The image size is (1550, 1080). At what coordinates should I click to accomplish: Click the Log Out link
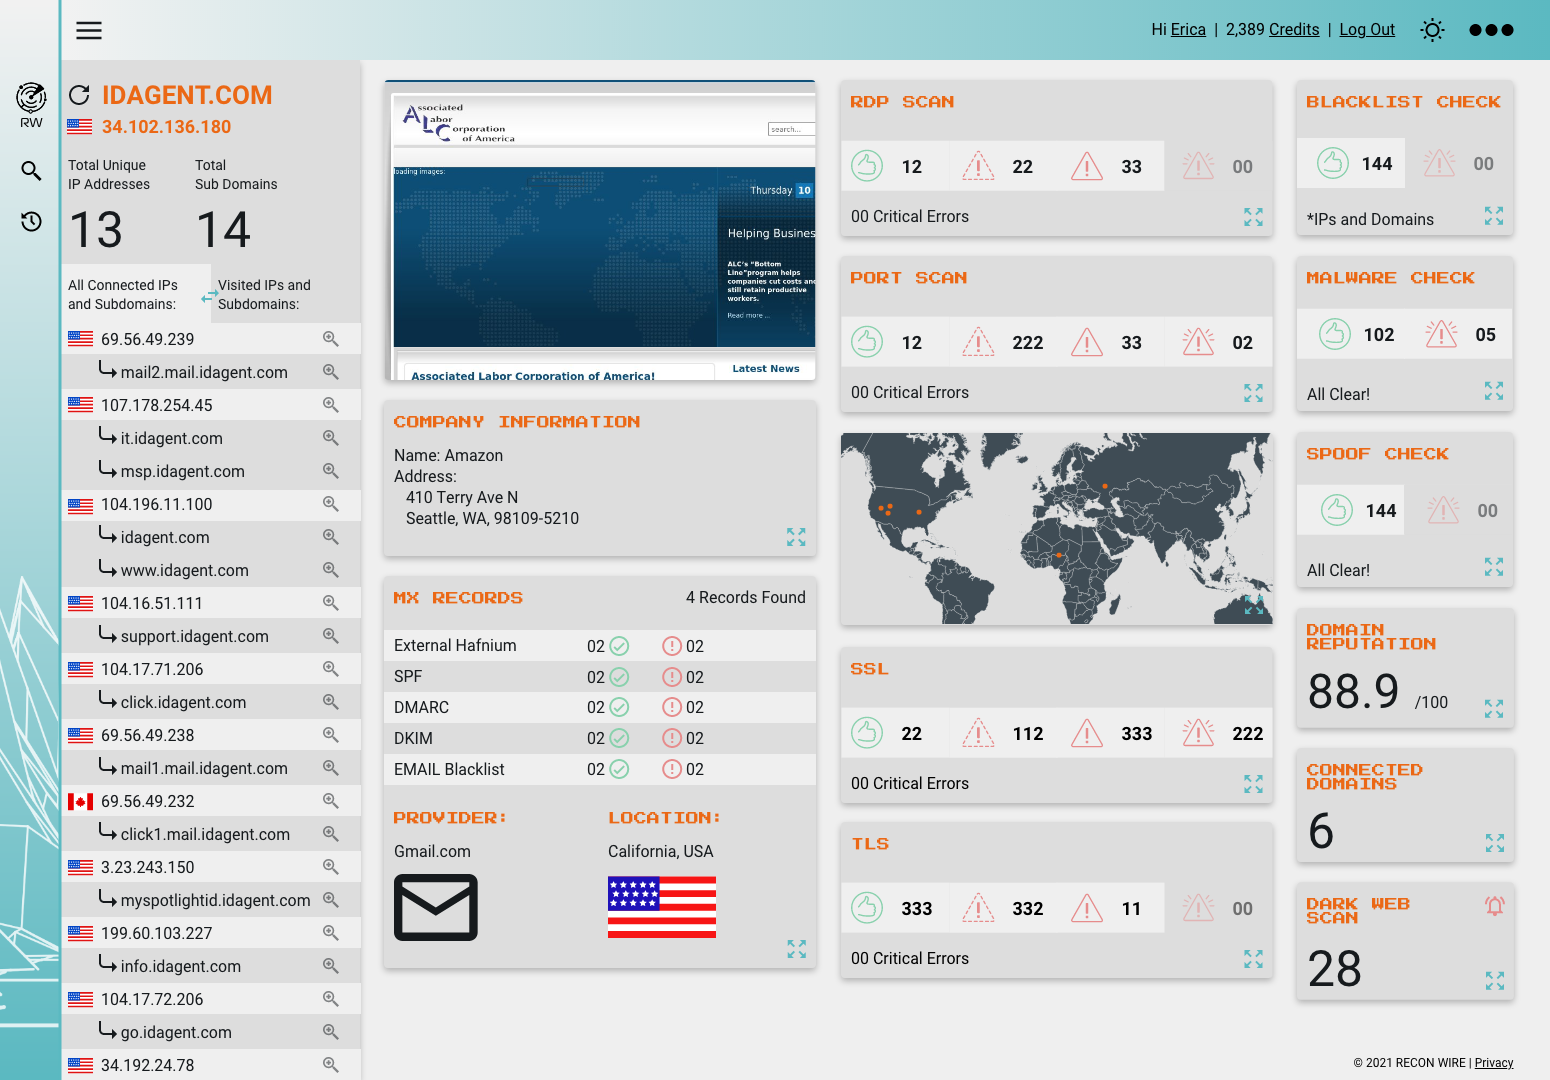click(1367, 30)
